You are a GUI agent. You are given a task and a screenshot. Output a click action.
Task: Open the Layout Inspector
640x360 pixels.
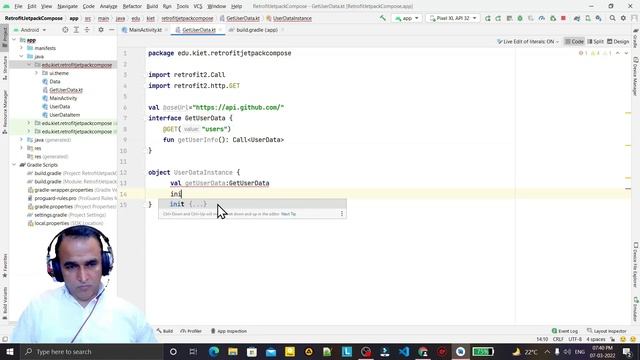(607, 331)
